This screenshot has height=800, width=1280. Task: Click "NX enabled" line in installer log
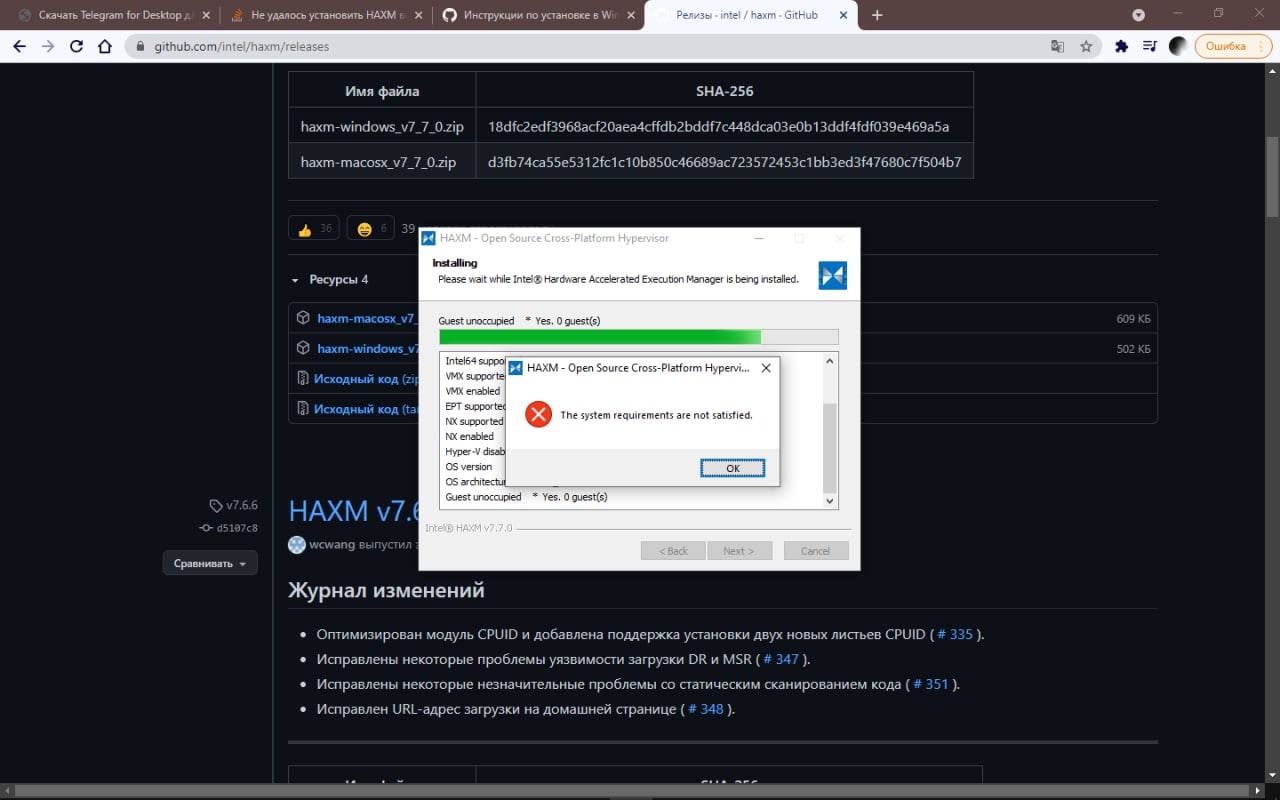[x=470, y=436]
